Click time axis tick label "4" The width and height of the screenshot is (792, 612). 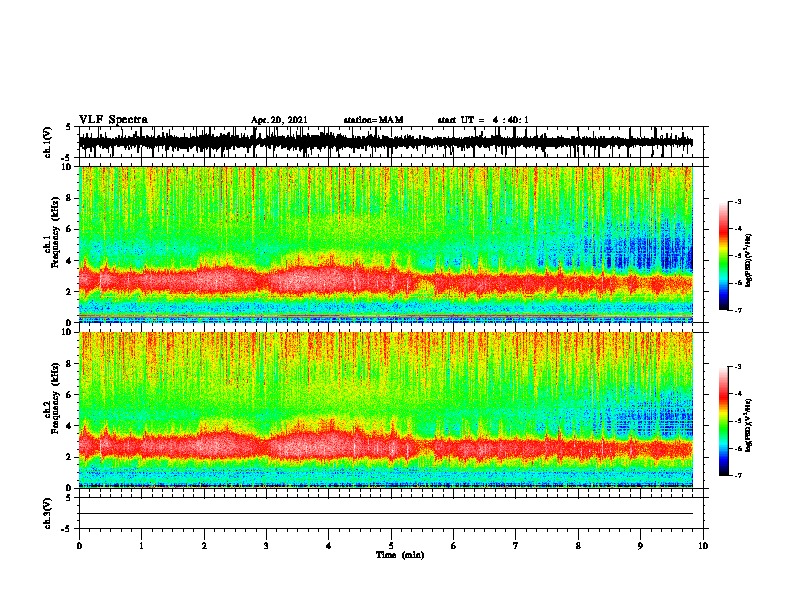pyautogui.click(x=329, y=546)
